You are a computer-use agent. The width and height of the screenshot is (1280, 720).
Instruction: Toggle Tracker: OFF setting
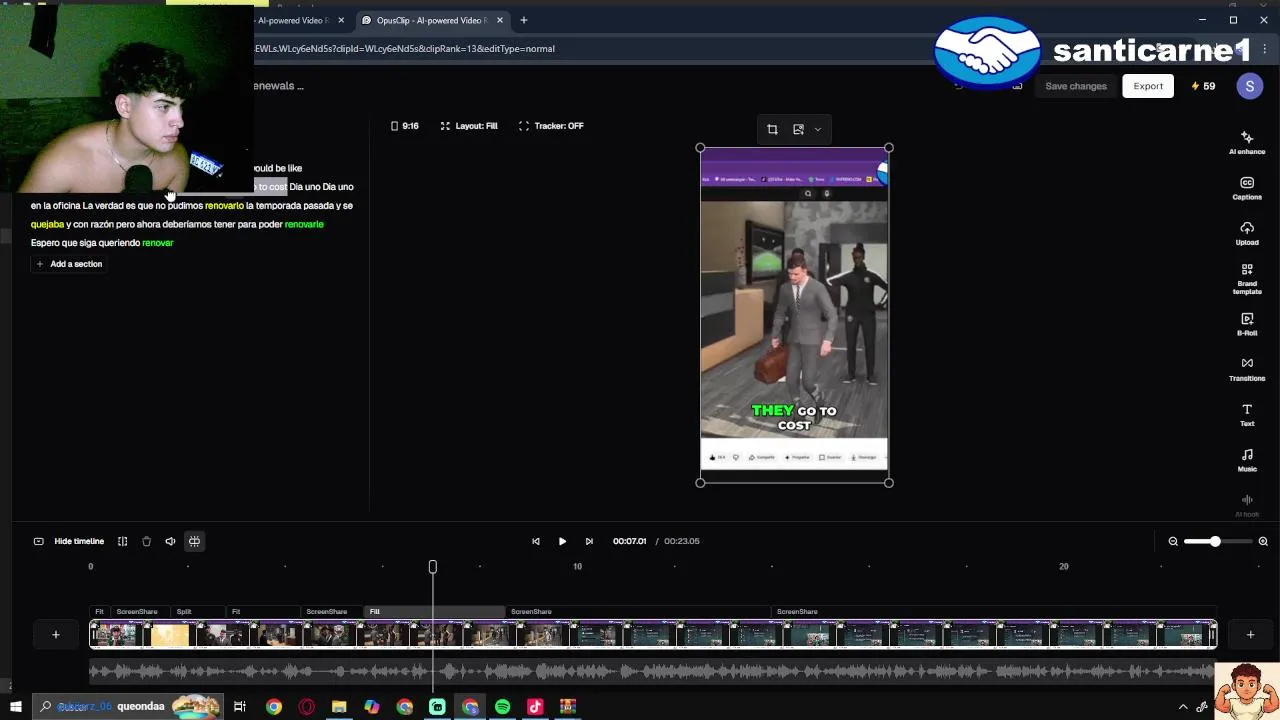[551, 126]
